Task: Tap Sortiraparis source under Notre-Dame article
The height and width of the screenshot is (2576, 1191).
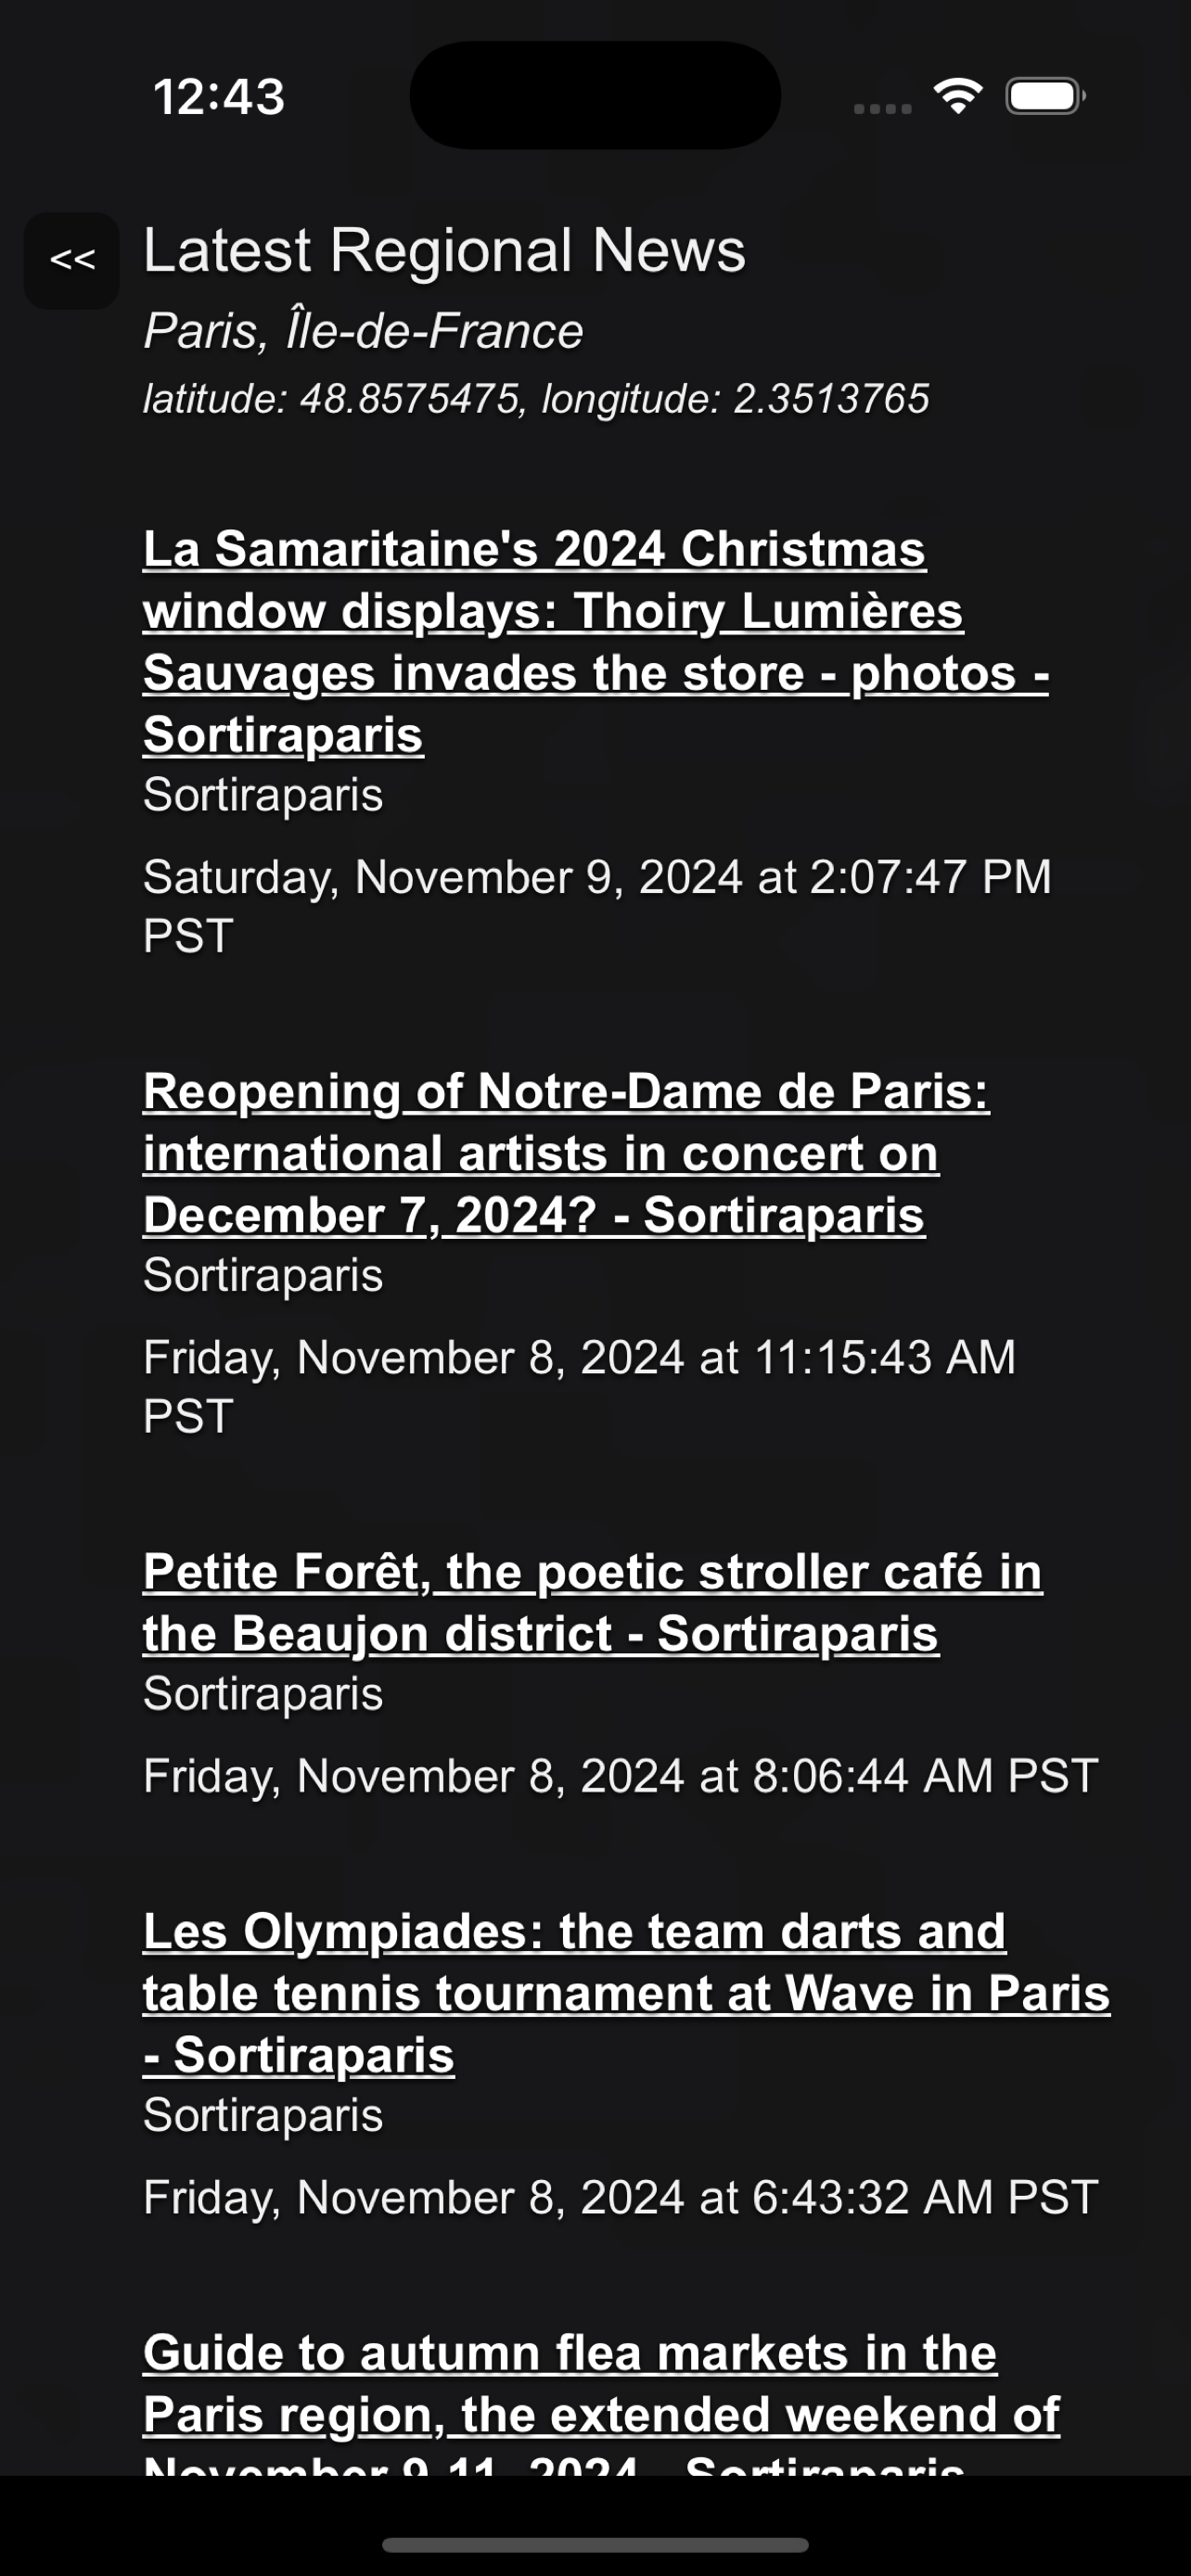Action: point(263,1275)
